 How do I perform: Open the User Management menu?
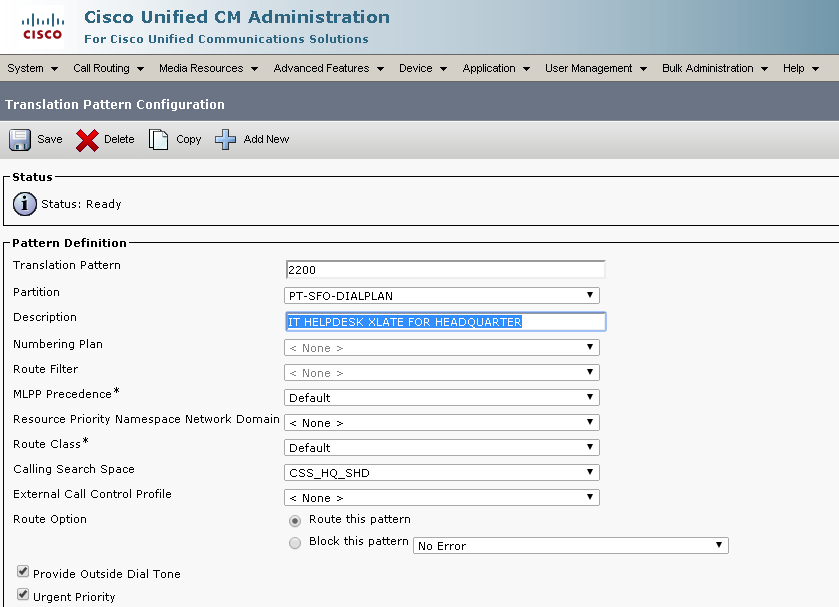coord(596,68)
